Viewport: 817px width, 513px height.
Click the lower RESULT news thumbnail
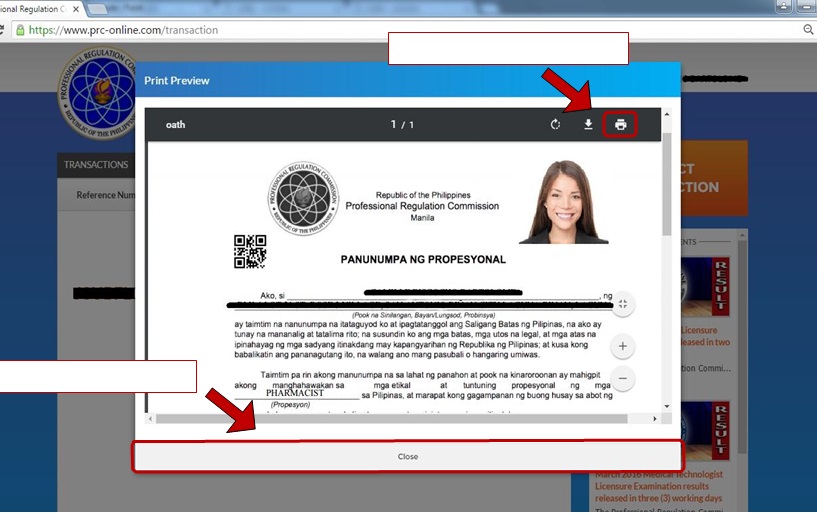tap(705, 431)
